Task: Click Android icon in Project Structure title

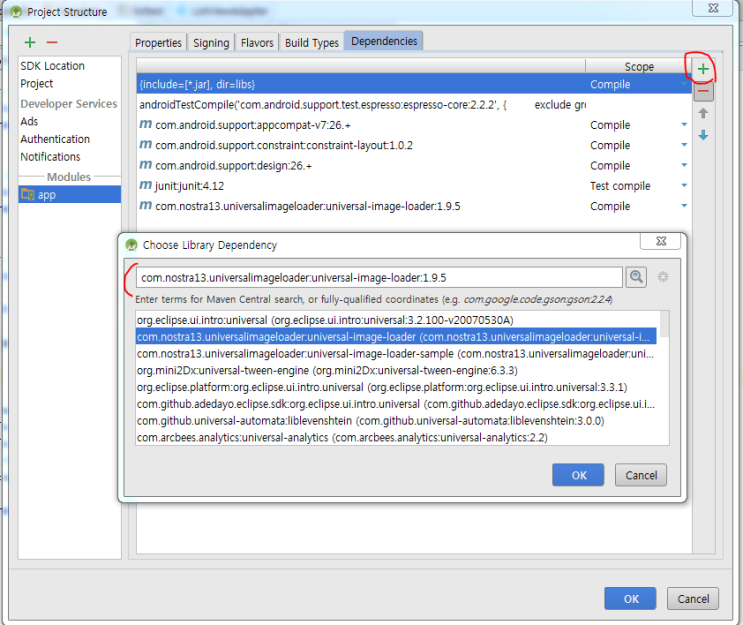Action: (16, 12)
